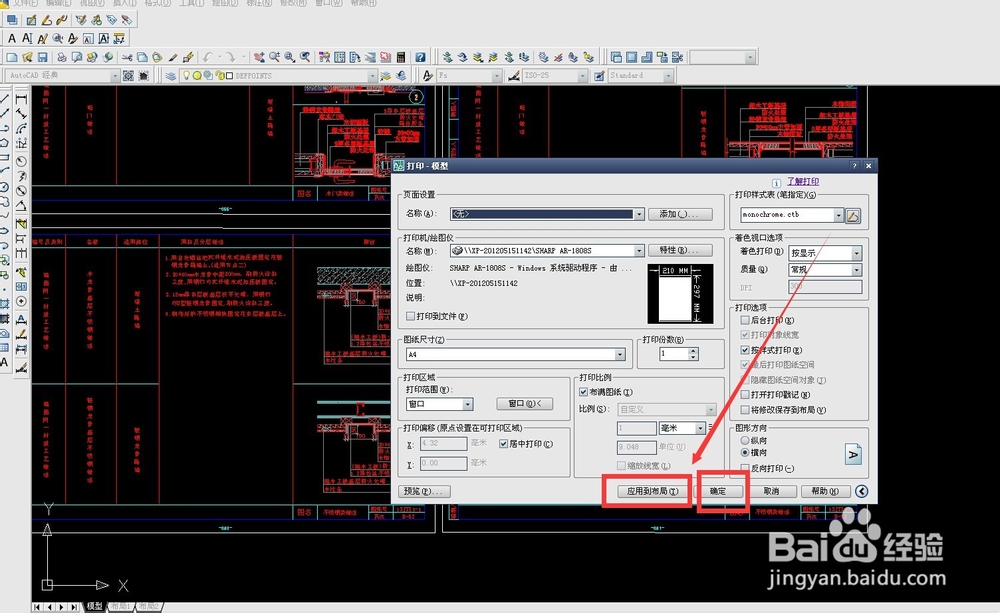Screen dimensions: 1000x613
Task: Click the Copy icon in the toolbar
Action: click(x=142, y=57)
